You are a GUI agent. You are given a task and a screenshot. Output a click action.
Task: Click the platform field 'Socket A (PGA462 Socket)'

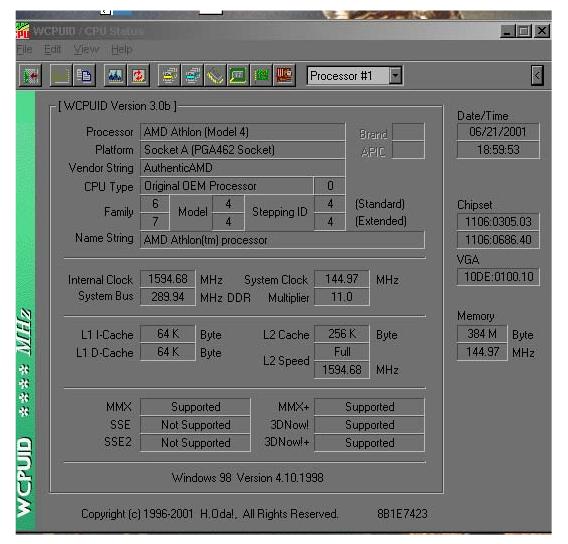point(242,150)
